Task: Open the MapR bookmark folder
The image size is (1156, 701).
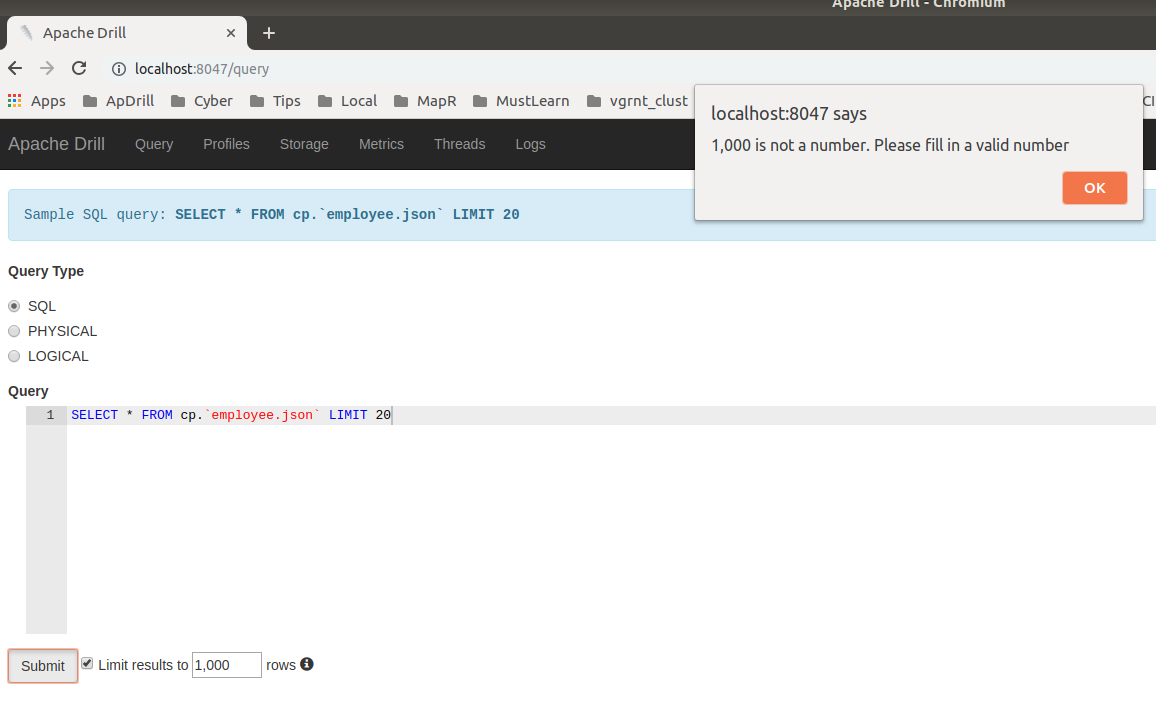Action: pyautogui.click(x=425, y=101)
